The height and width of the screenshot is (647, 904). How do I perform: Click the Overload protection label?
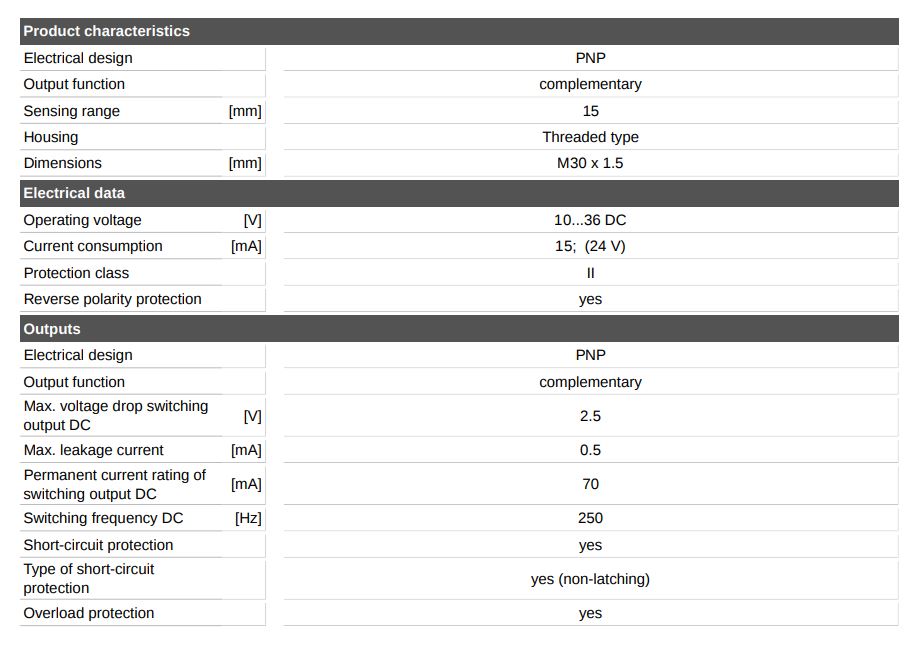coord(89,613)
